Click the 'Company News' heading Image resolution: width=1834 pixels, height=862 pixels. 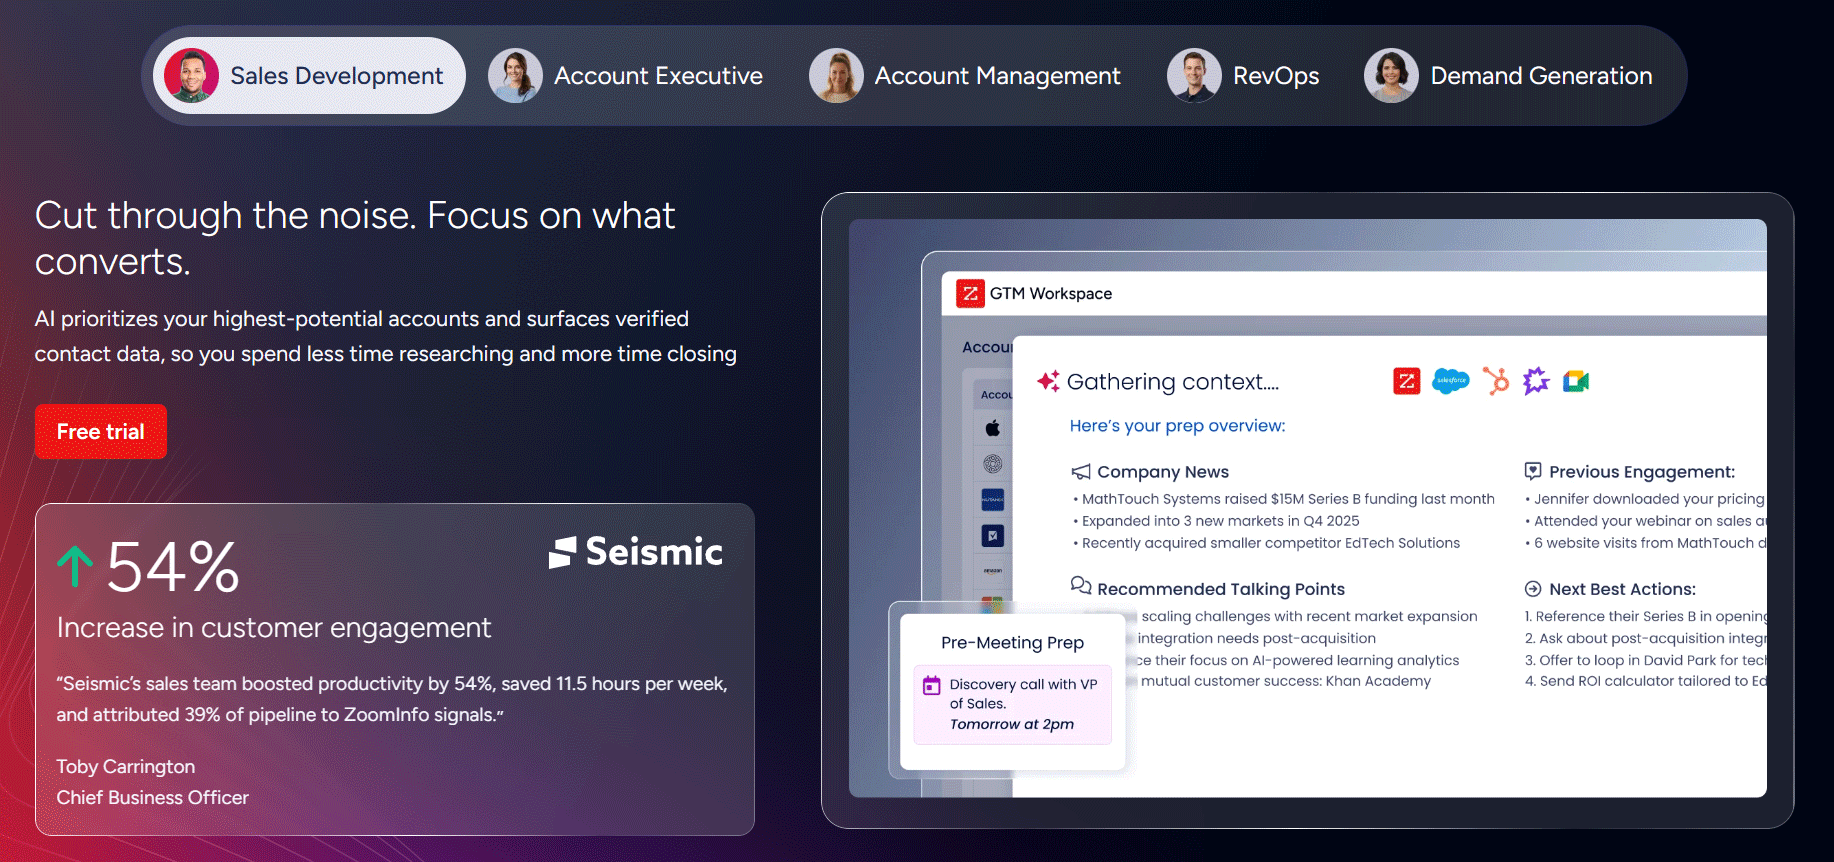(x=1163, y=472)
